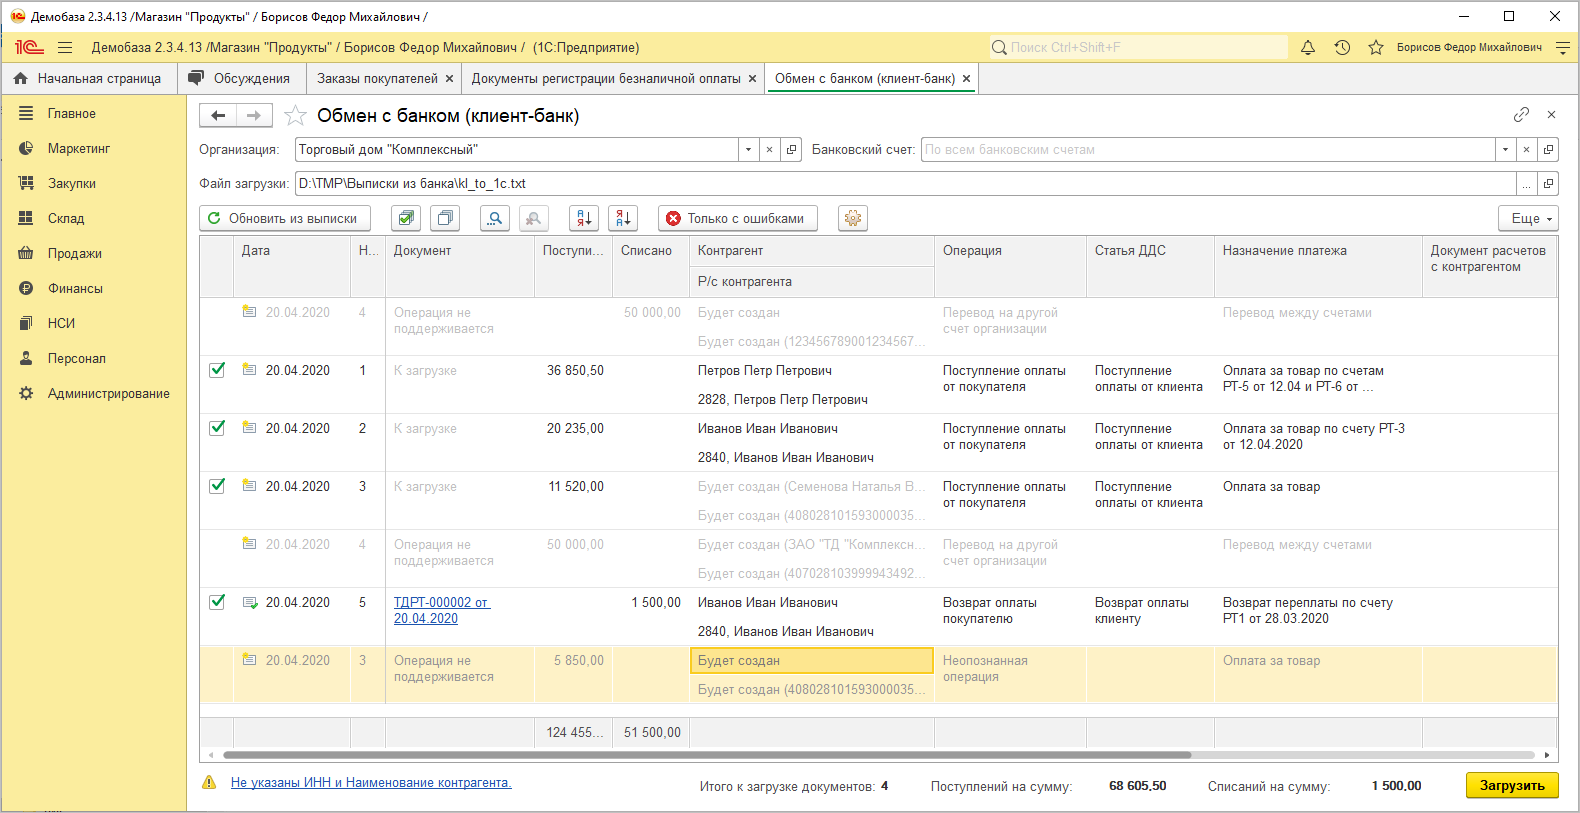Switch to Заказы покупателей tab
The image size is (1580, 813).
pos(377,78)
